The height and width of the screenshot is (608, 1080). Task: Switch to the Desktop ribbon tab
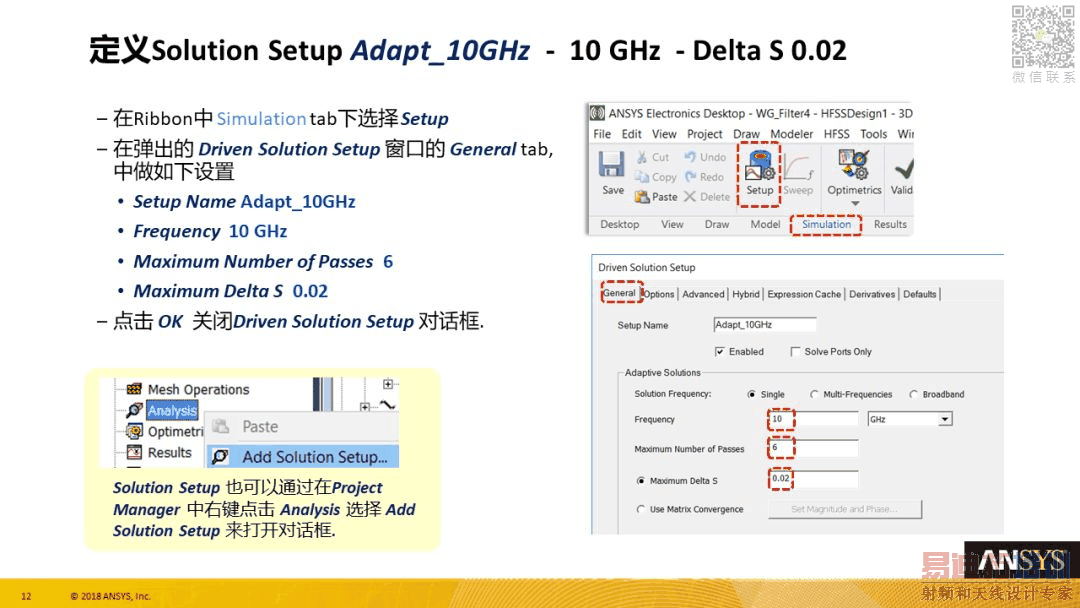[619, 224]
